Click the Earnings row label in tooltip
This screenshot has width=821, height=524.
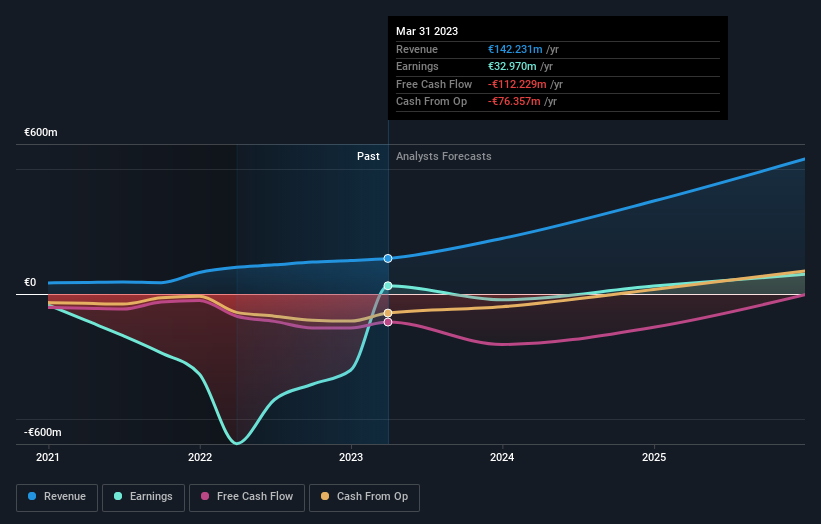(x=417, y=66)
